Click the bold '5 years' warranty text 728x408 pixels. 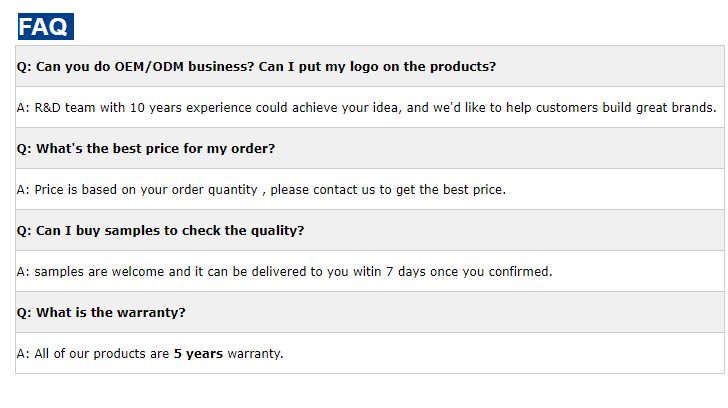[198, 354]
